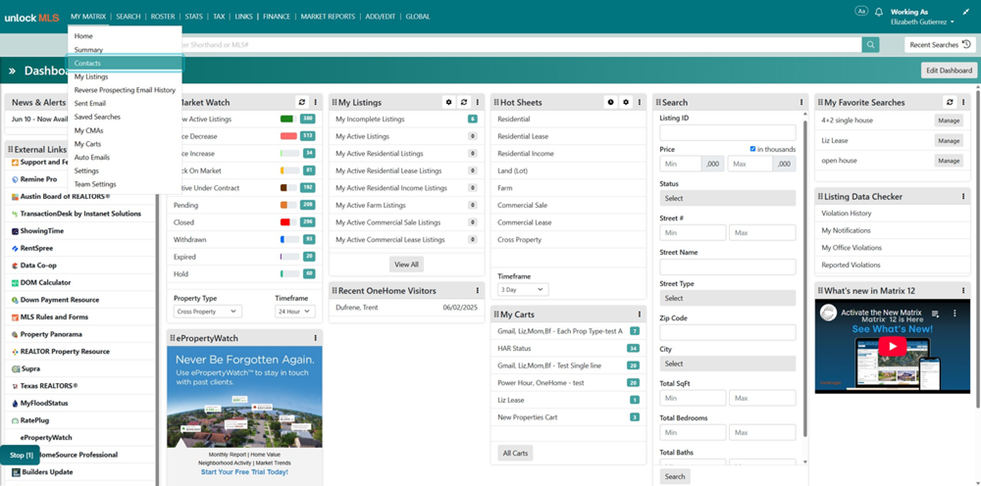Click the pin icon in top-right corner
This screenshot has width=981, height=486.
click(965, 12)
